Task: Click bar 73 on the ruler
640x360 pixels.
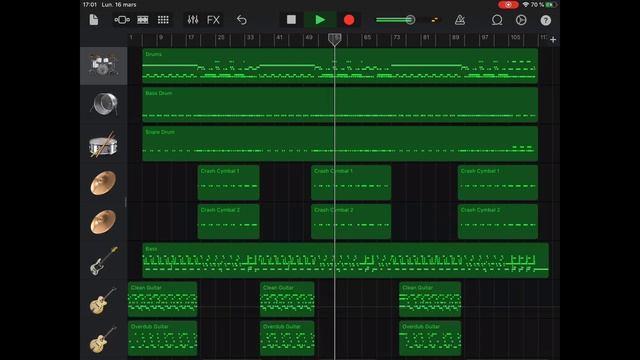Action: click(397, 37)
